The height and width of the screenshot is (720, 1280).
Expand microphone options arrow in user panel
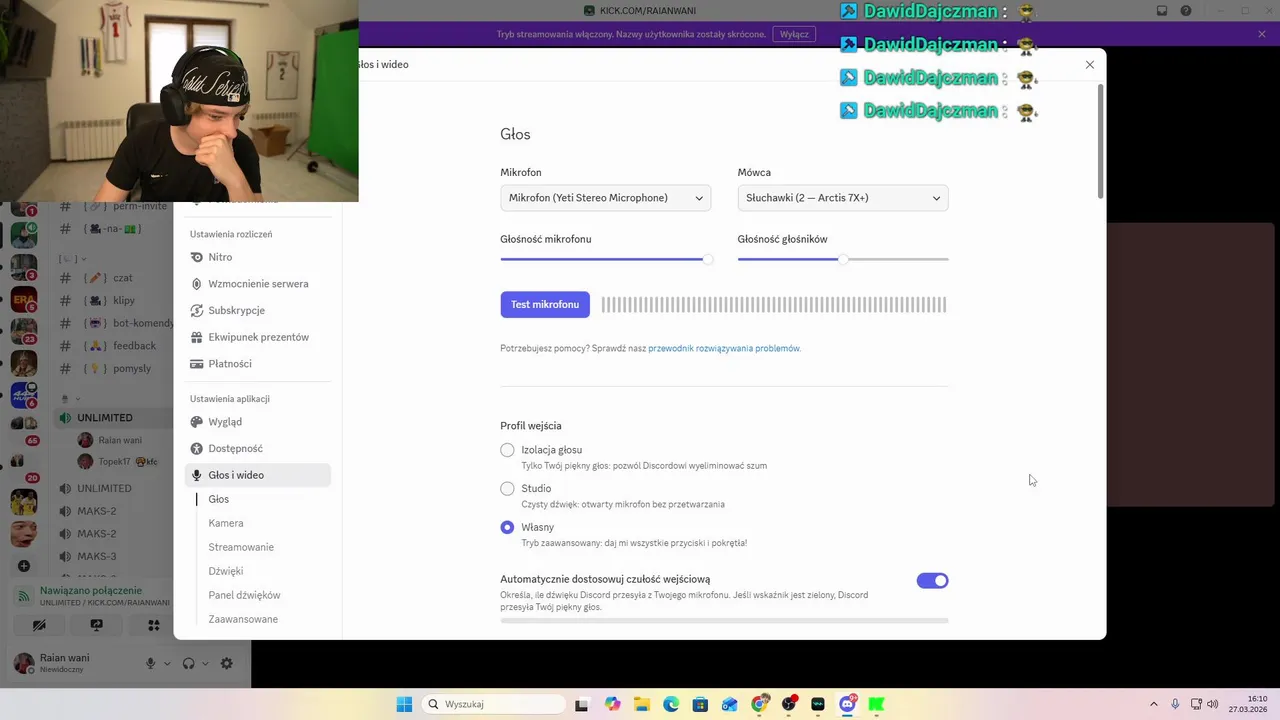(x=167, y=663)
